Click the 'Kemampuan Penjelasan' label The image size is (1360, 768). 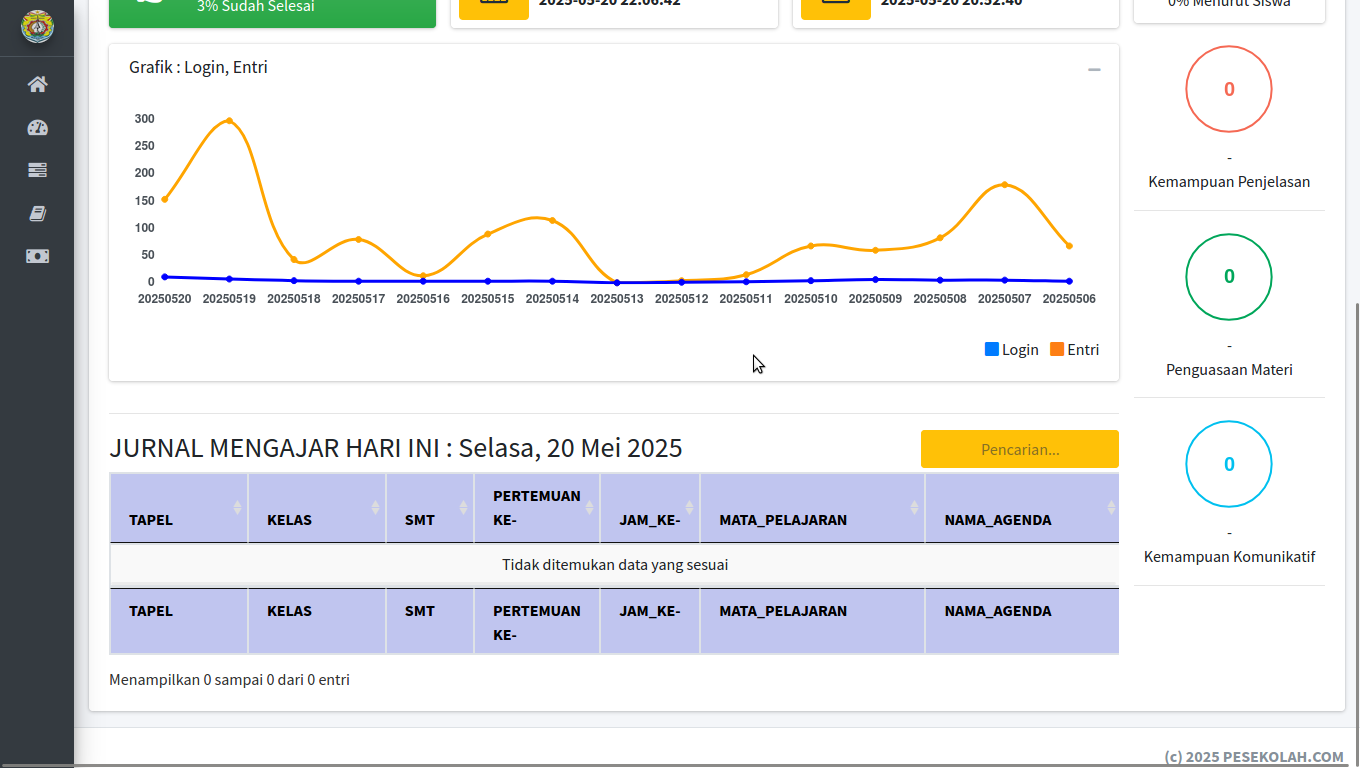[x=1229, y=182]
